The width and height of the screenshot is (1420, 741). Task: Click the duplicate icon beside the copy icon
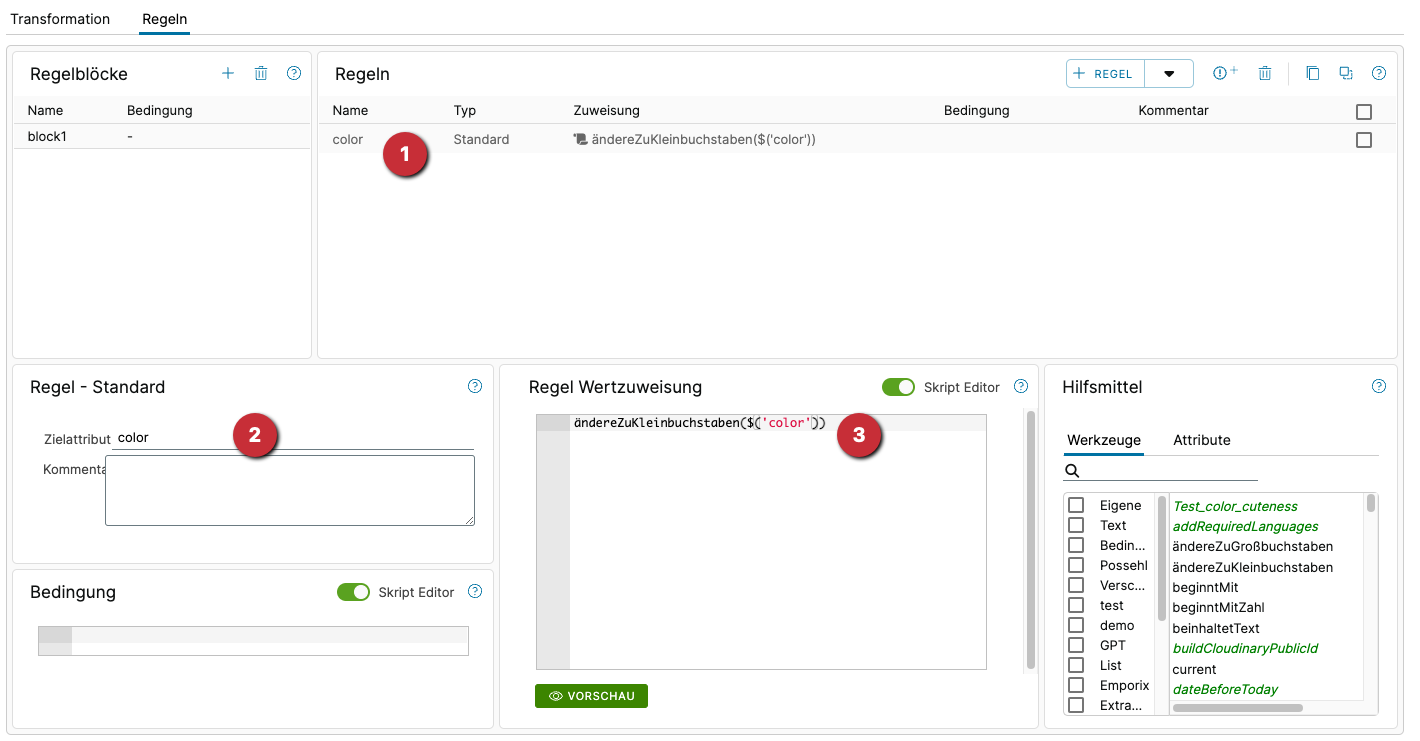point(1346,73)
